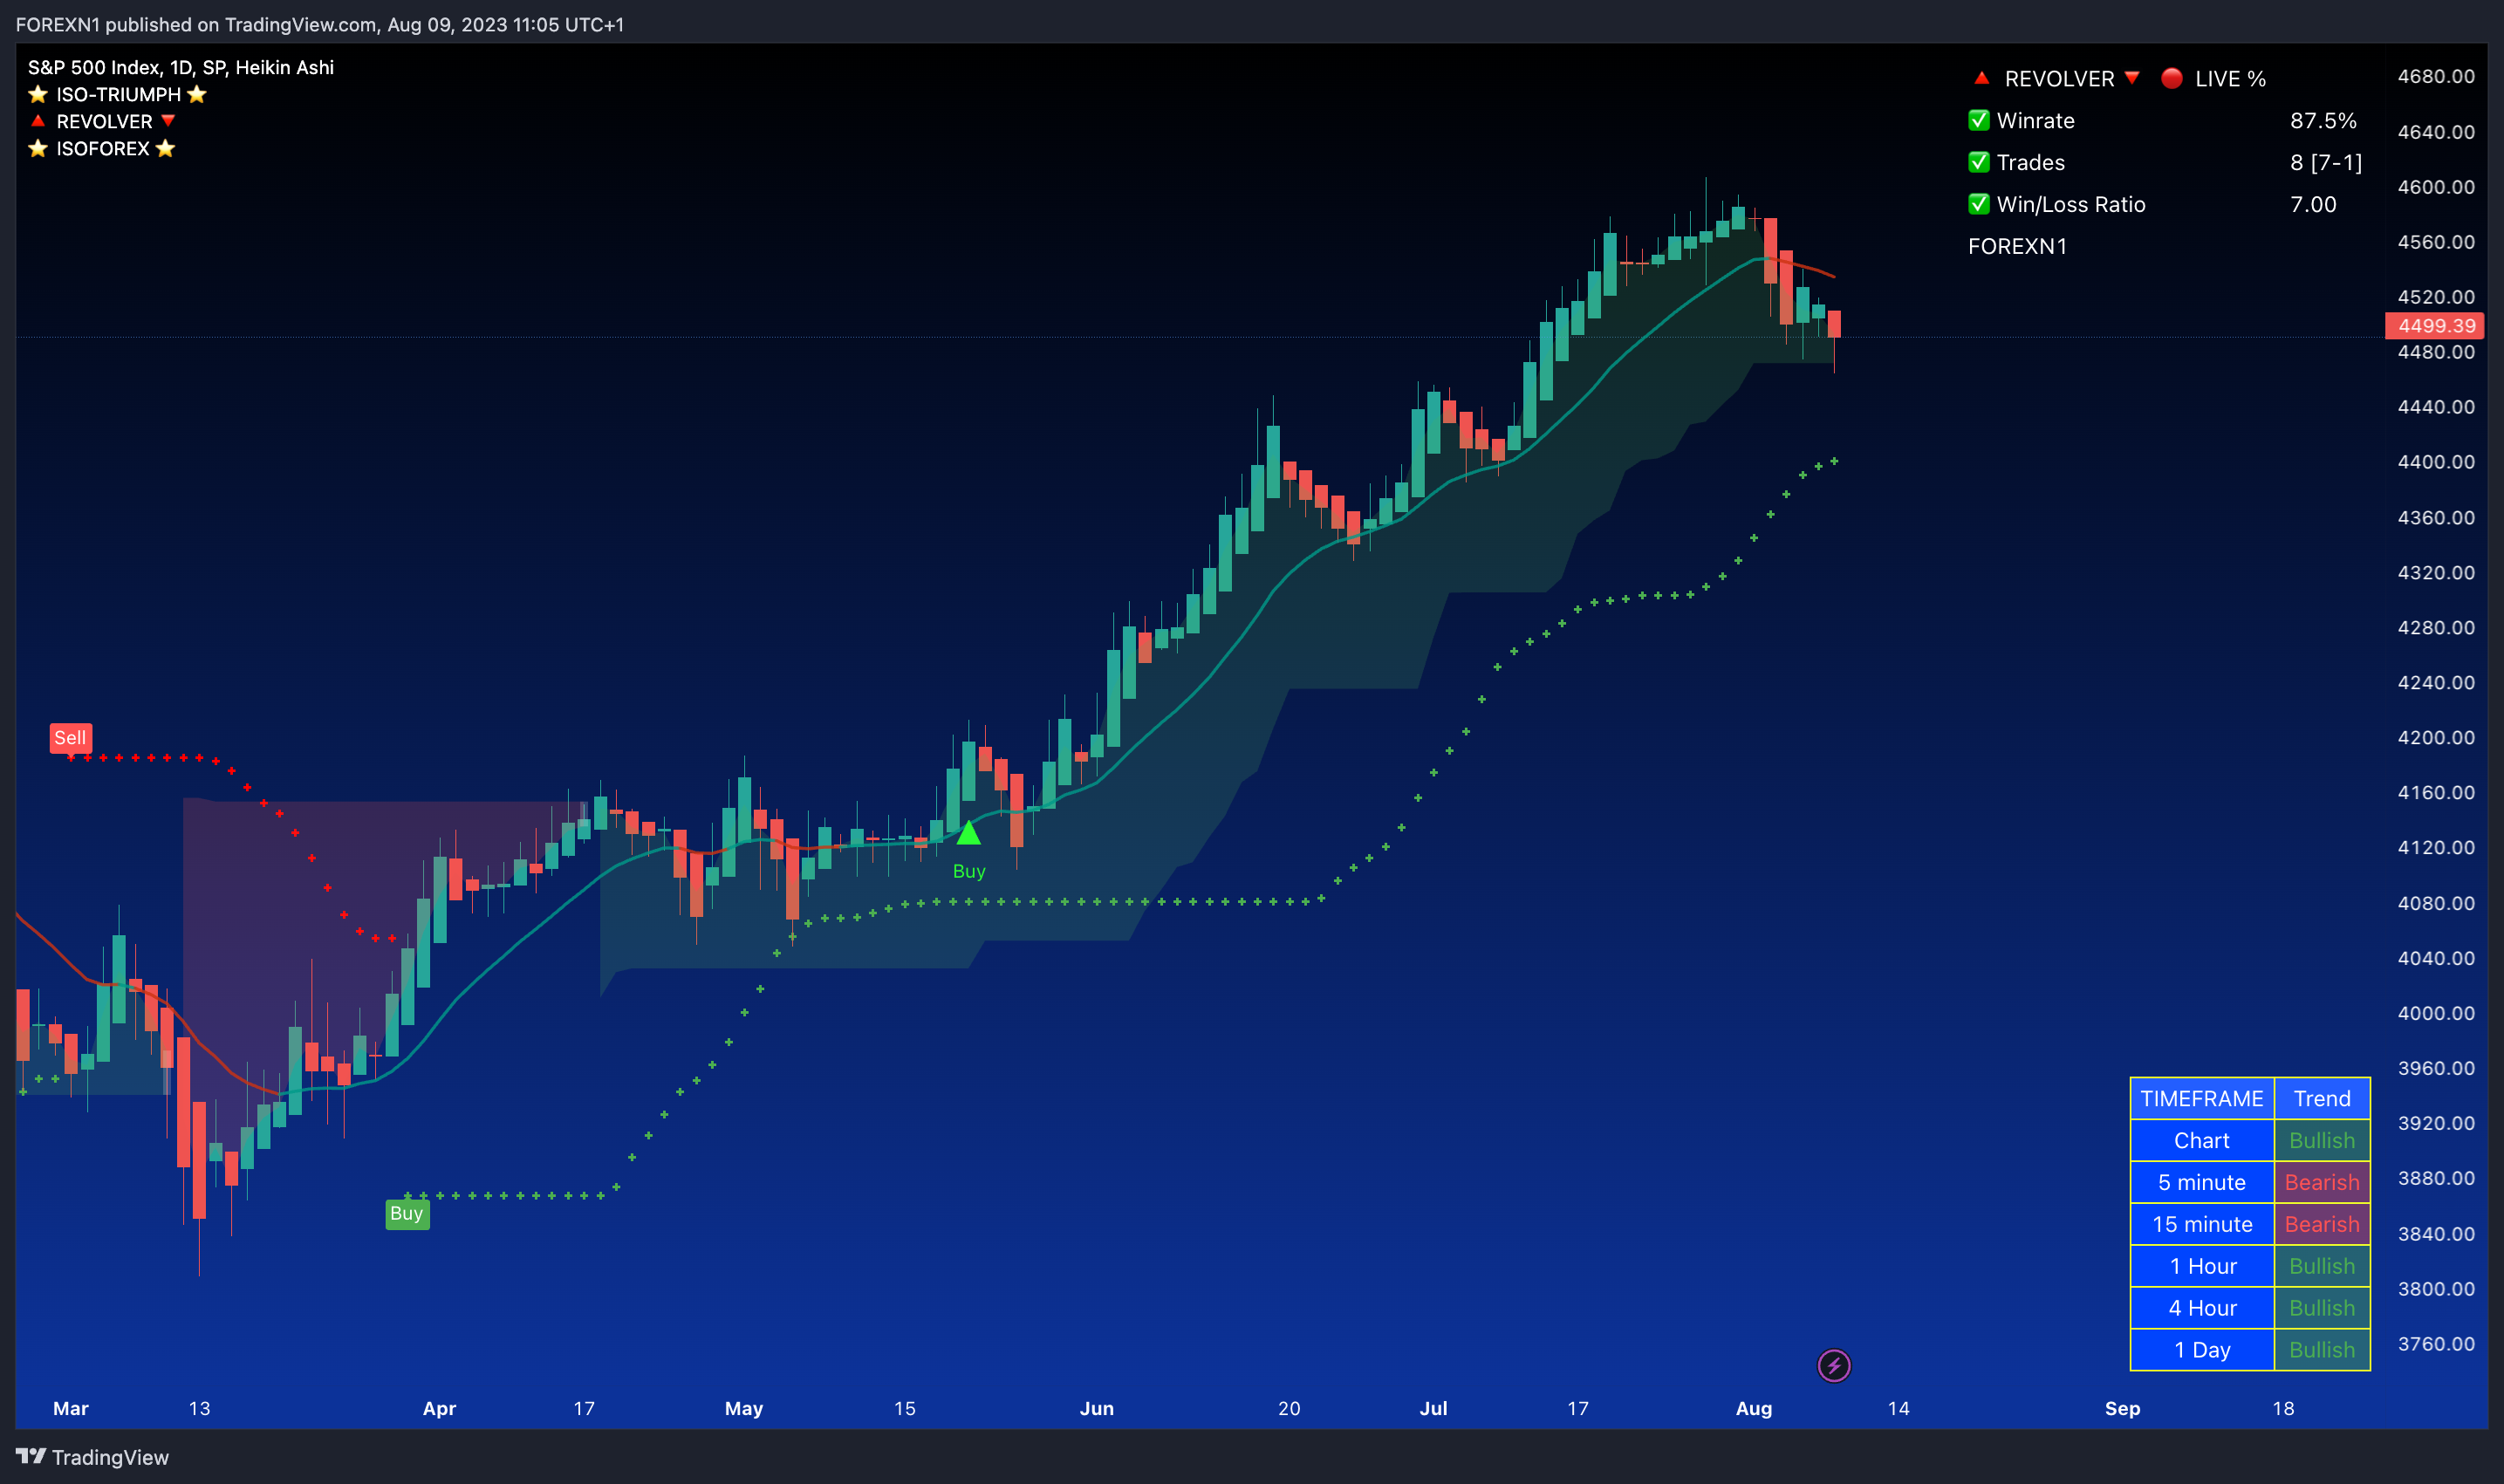Click the 1 Hour timeframe cell
Image resolution: width=2504 pixels, height=1484 pixels.
pyautogui.click(x=2202, y=1266)
